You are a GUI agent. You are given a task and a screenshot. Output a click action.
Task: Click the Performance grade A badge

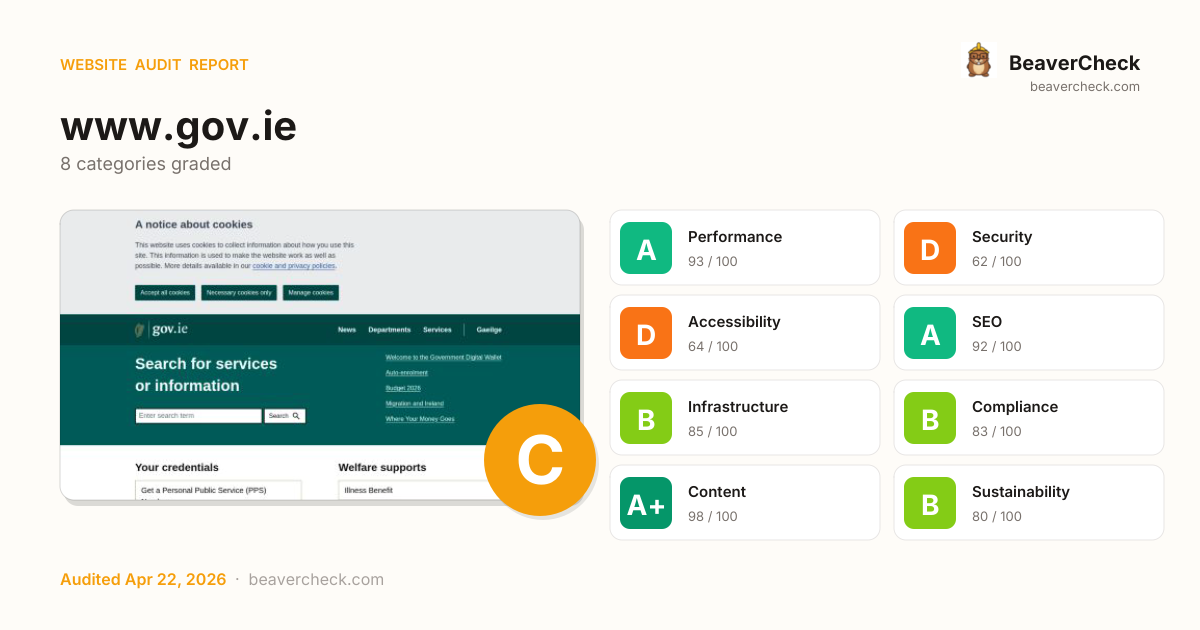coord(646,248)
